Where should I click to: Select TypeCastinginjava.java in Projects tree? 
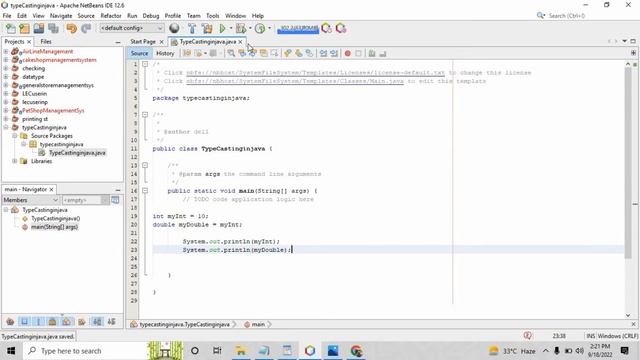pos(77,153)
